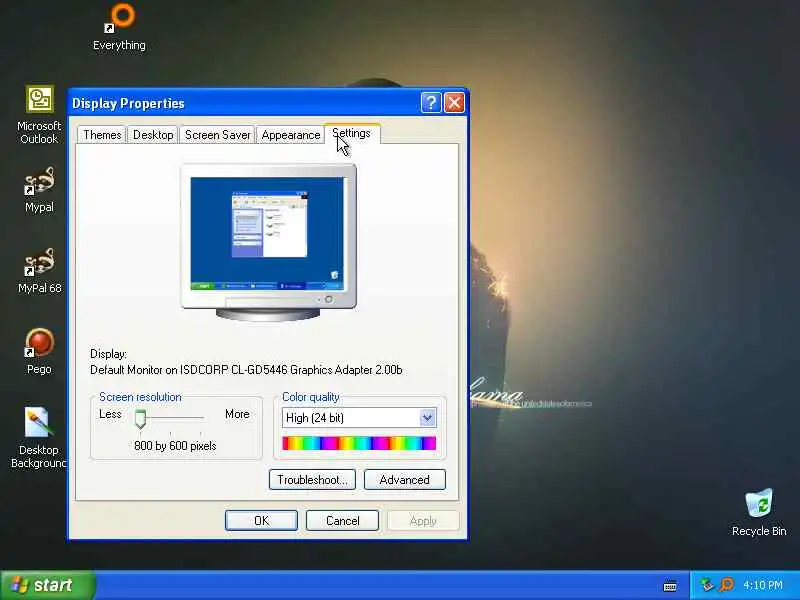
Task: Open the Everything desktop shortcut
Action: click(x=120, y=26)
